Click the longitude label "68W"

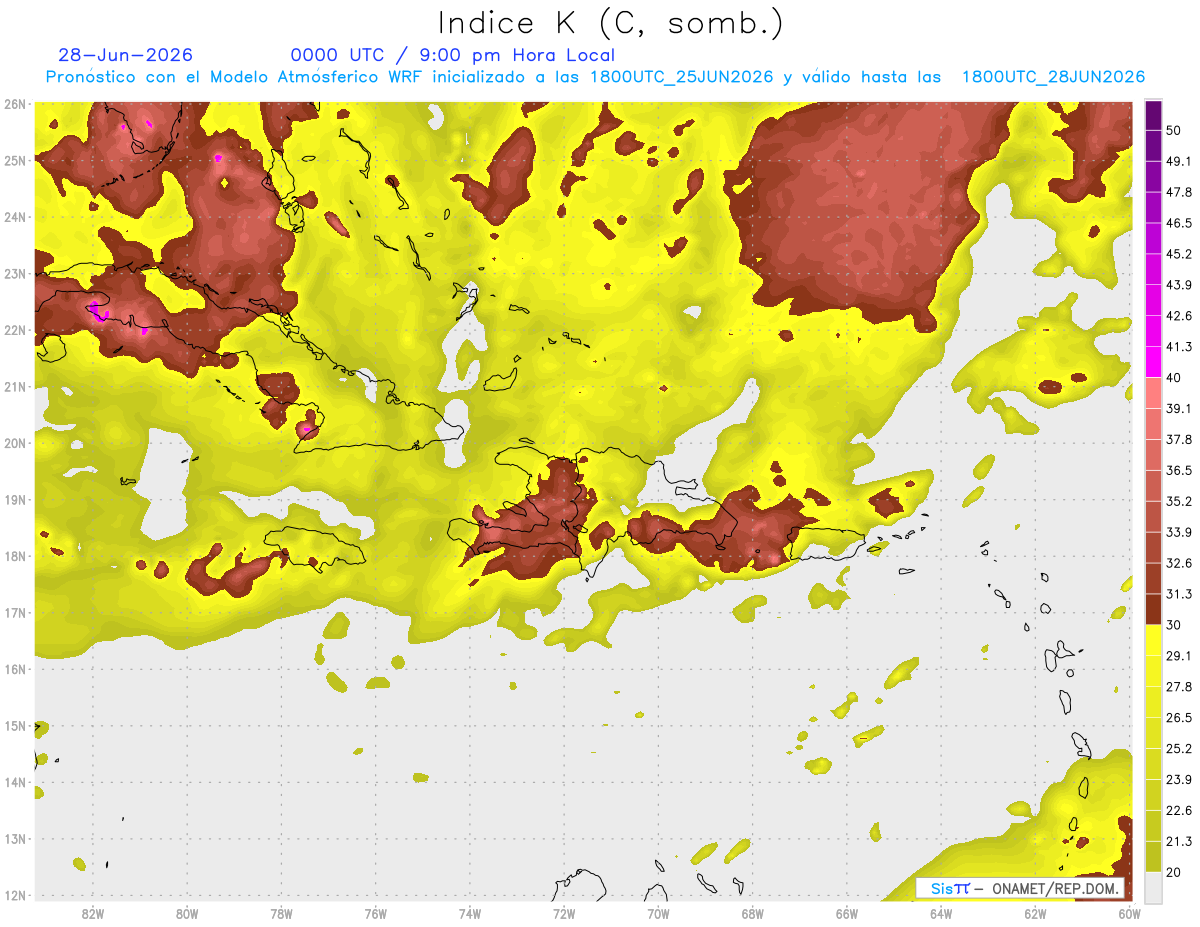(752, 914)
